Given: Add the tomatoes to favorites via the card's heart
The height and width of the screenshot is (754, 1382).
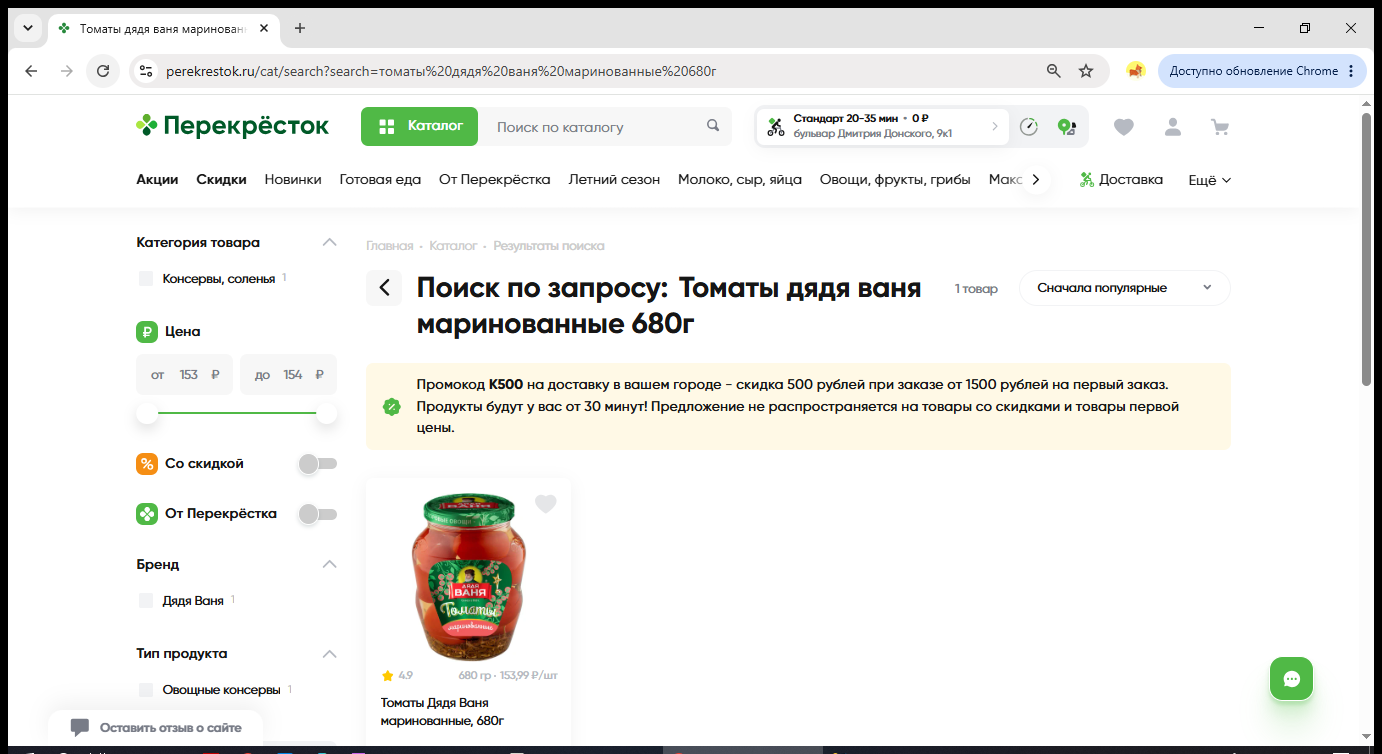Looking at the screenshot, I should [545, 504].
